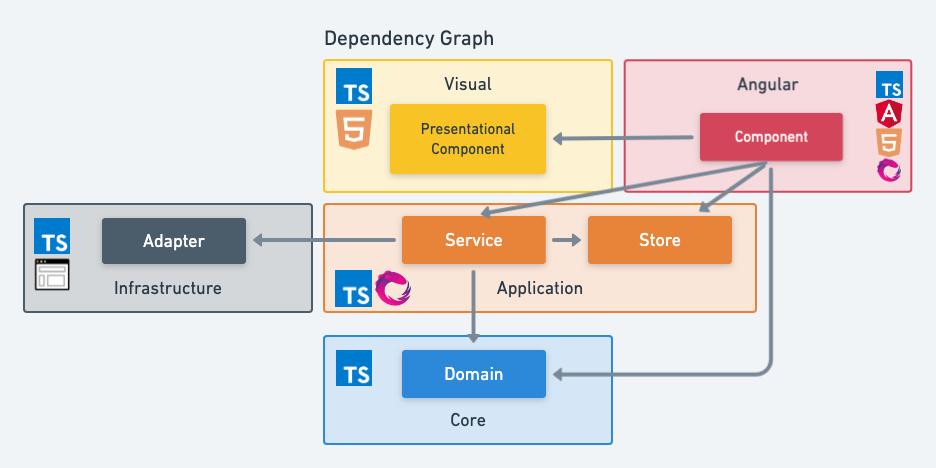
Task: Click the browser window icon in Infrastructure
Action: coord(52,274)
